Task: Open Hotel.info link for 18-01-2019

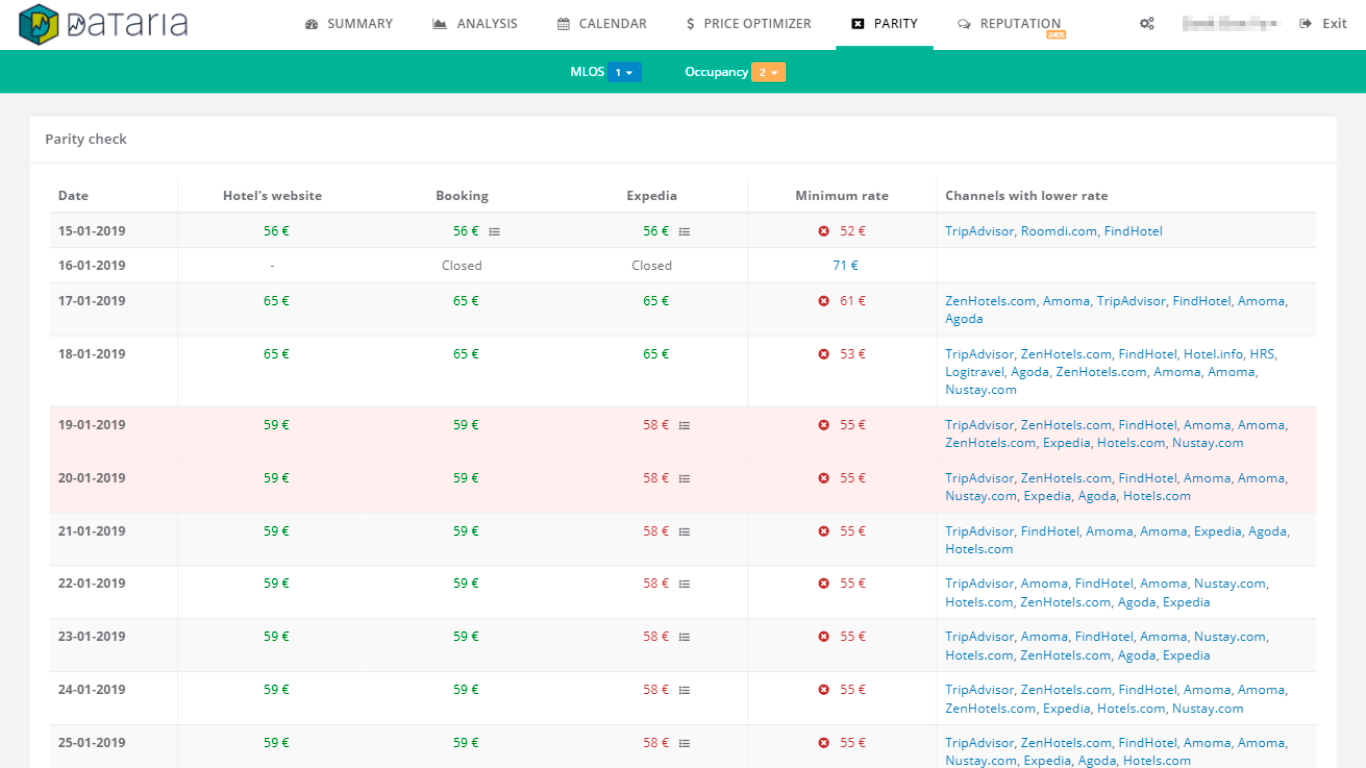Action: click(x=1213, y=354)
